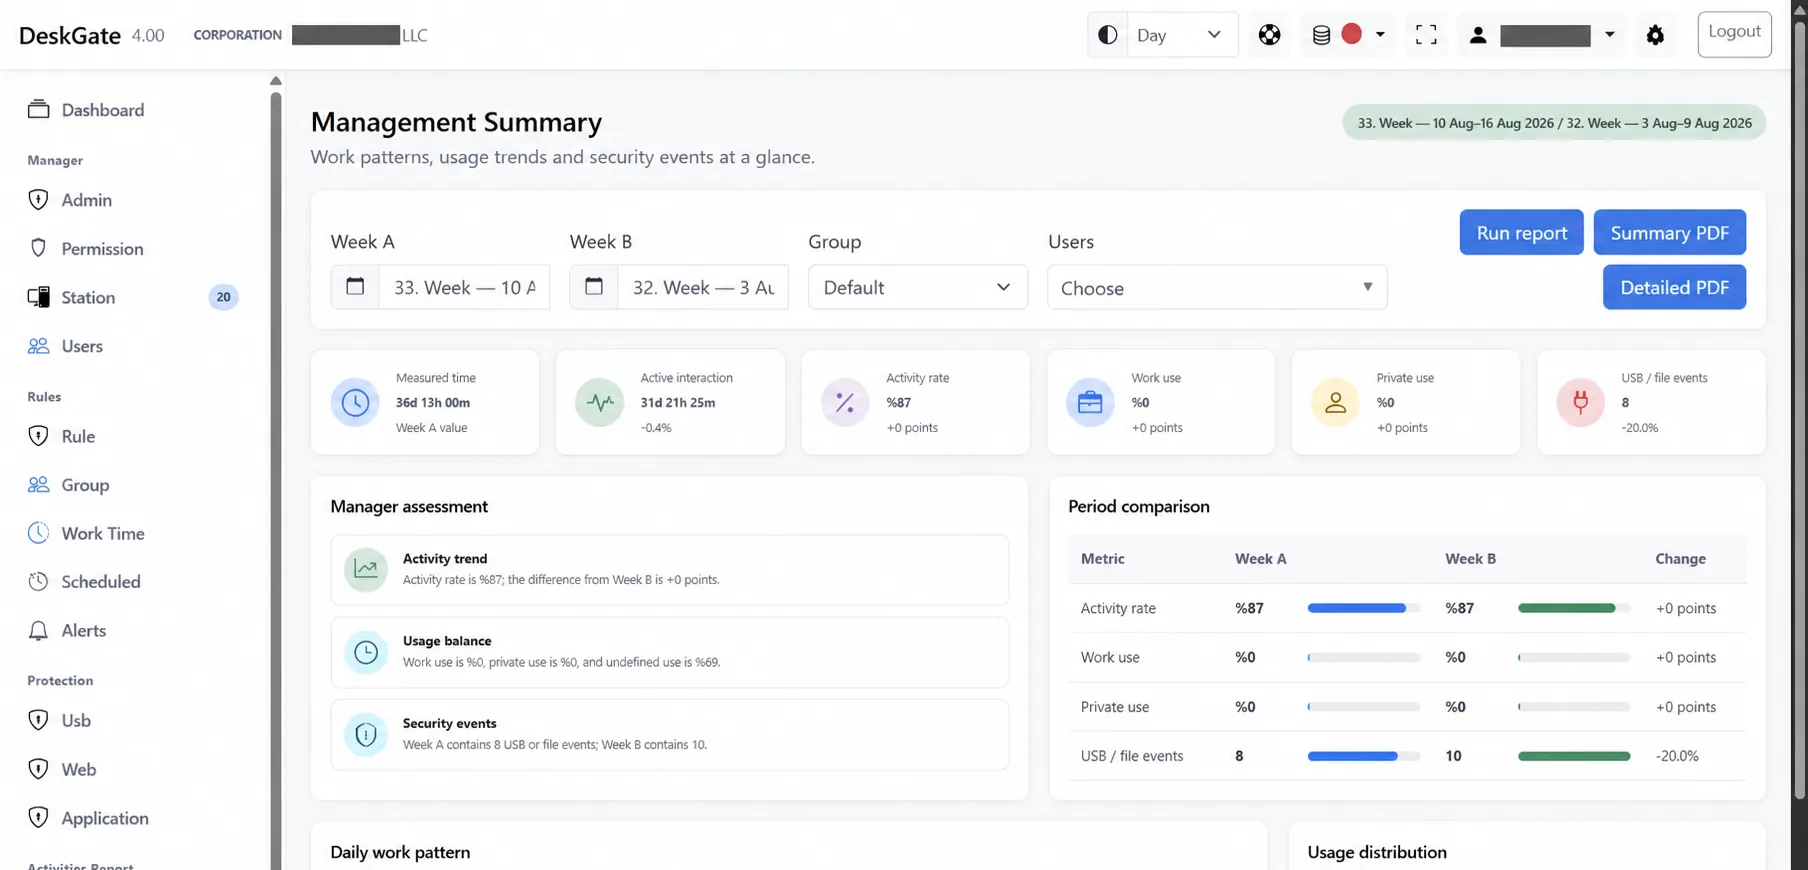The image size is (1808, 870).
Task: Open the Users Choose dropdown
Action: pyautogui.click(x=1217, y=287)
